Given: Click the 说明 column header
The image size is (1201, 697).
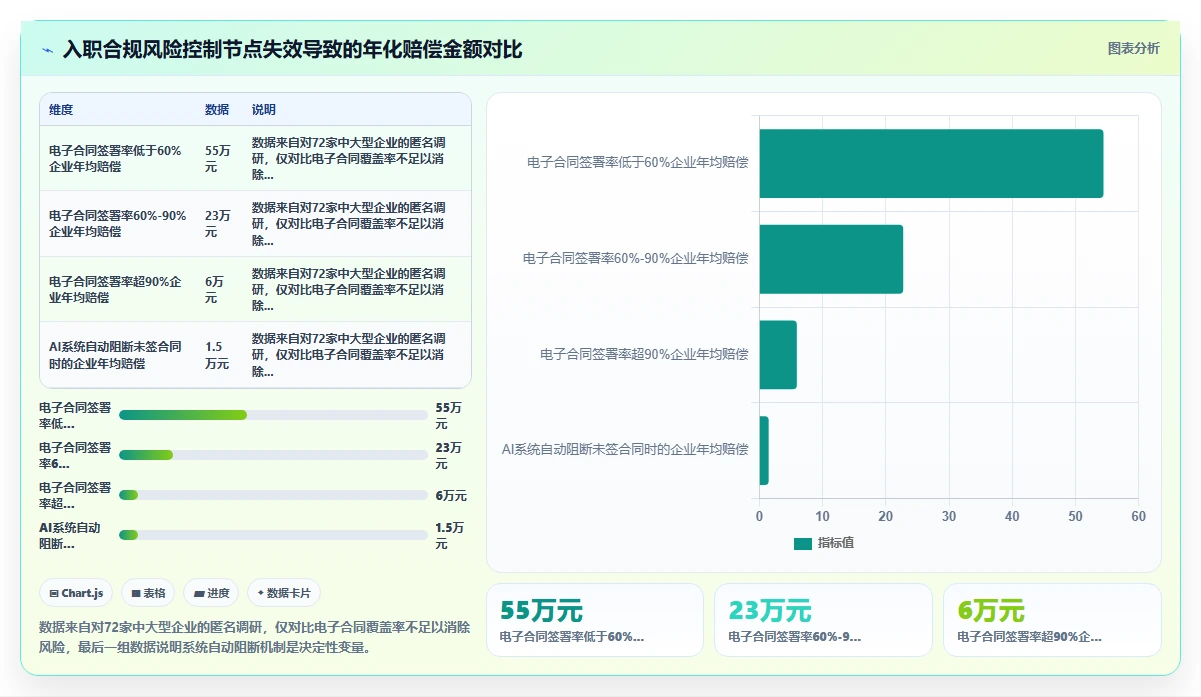Looking at the screenshot, I should 264,110.
